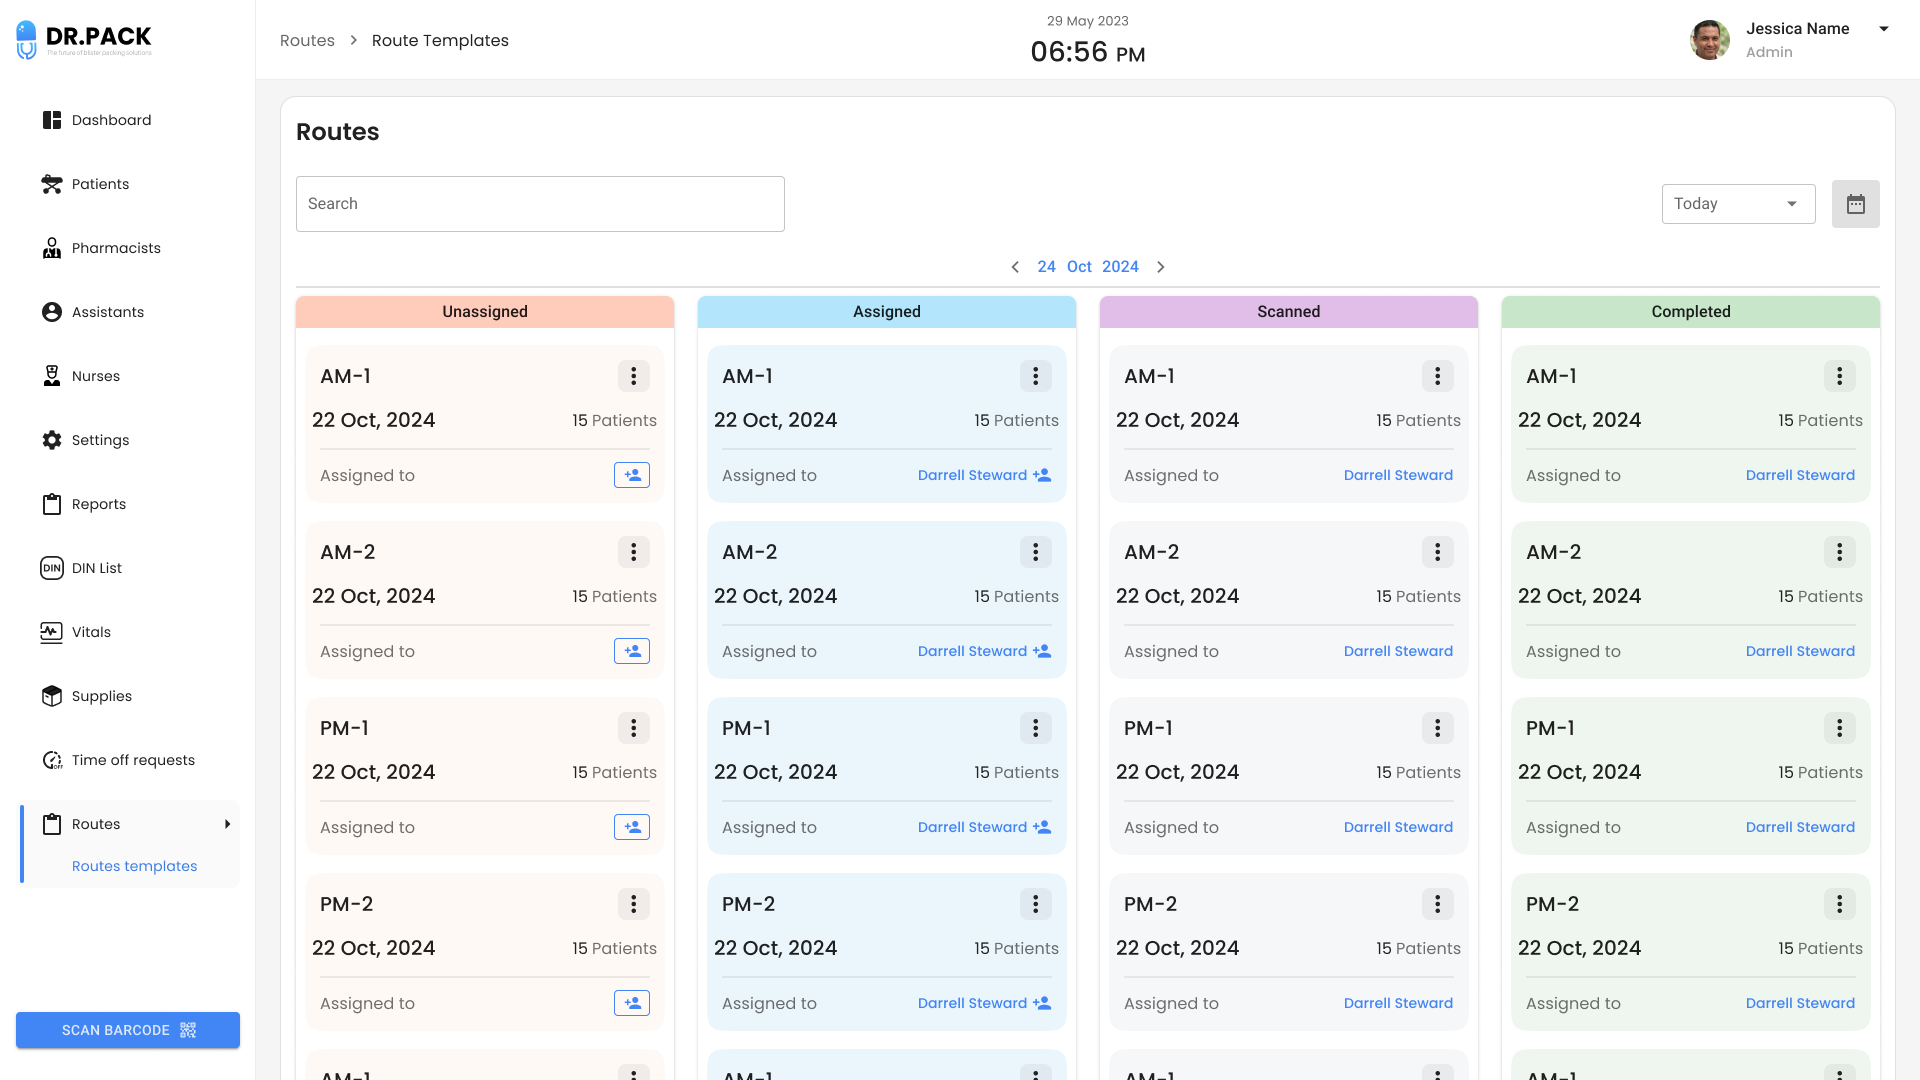Image resolution: width=1920 pixels, height=1080 pixels.
Task: Click Darrell Steward link on Completed AM-2
Action: [1800, 651]
